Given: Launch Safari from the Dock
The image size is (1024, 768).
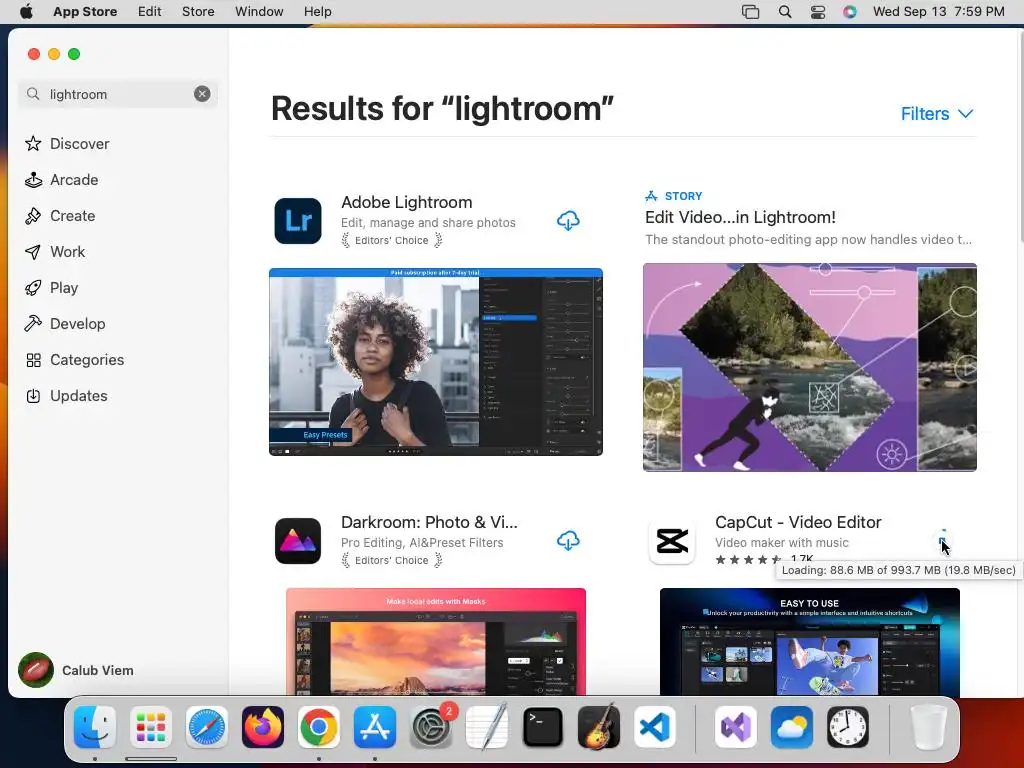Looking at the screenshot, I should pyautogui.click(x=207, y=727).
